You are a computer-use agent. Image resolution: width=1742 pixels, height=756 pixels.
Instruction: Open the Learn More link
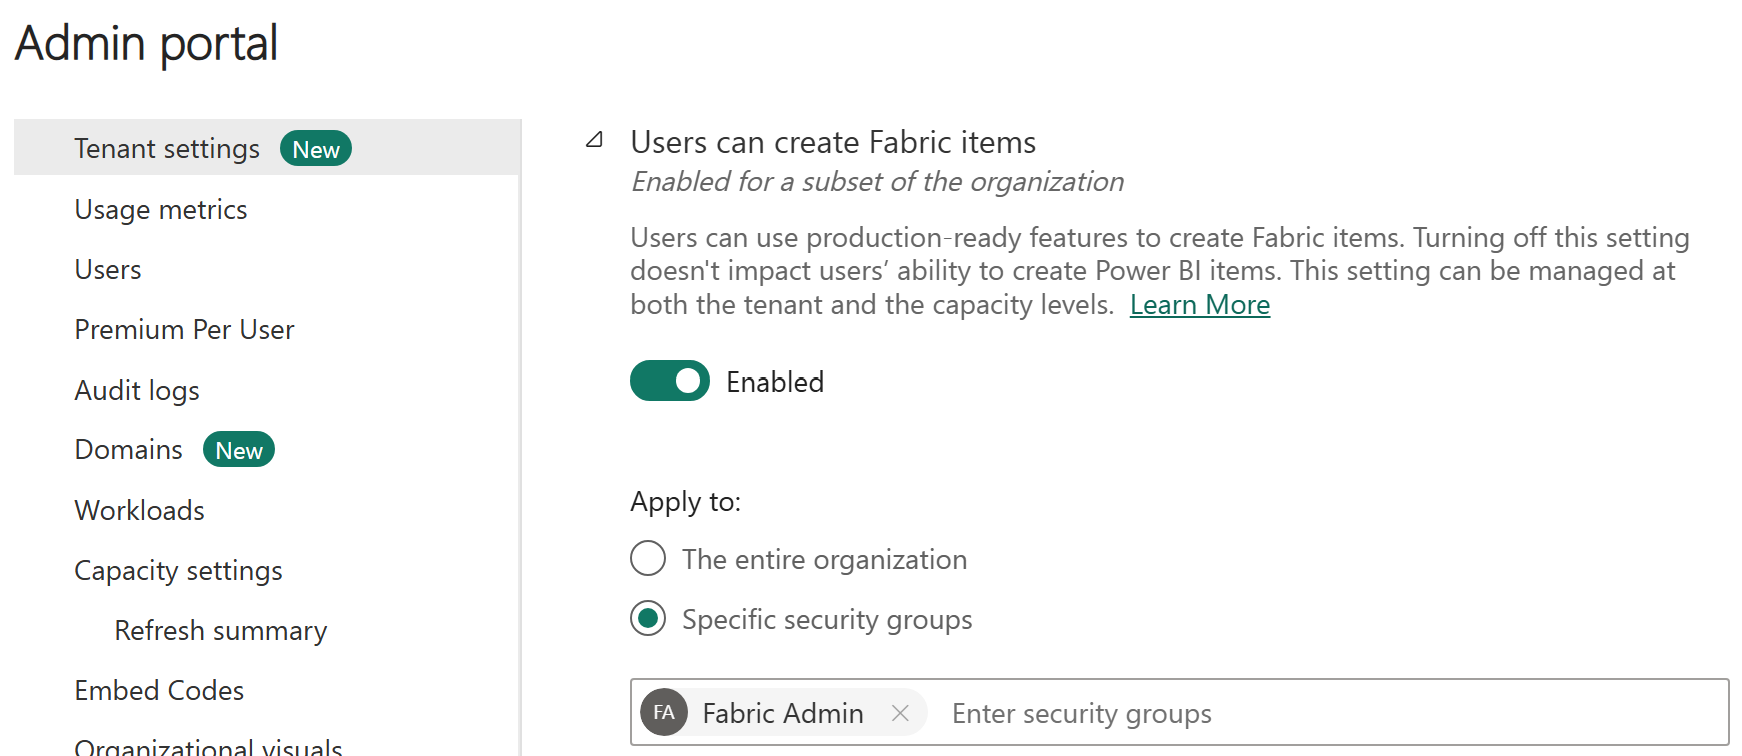point(1199,305)
